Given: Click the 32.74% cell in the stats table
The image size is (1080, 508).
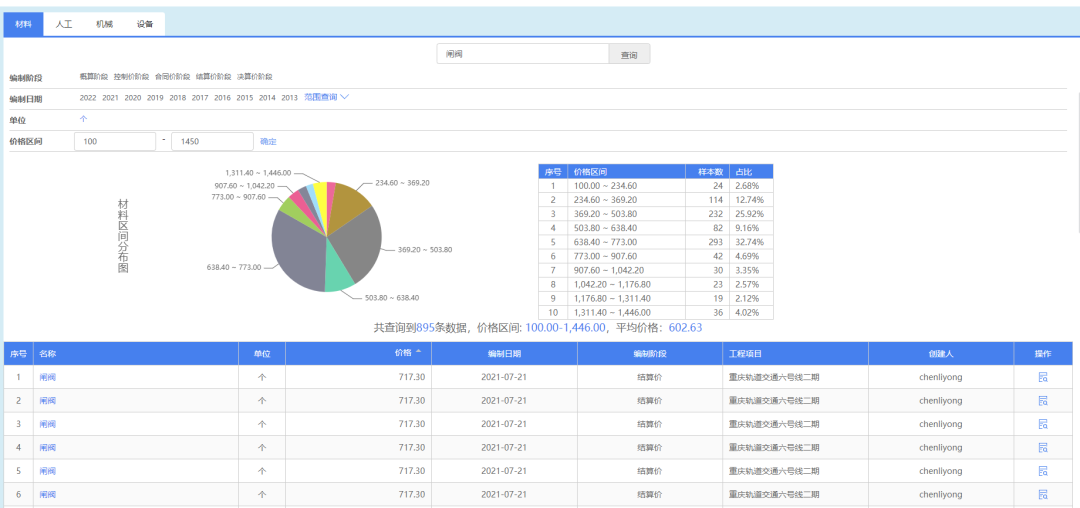Looking at the screenshot, I should click(751, 242).
